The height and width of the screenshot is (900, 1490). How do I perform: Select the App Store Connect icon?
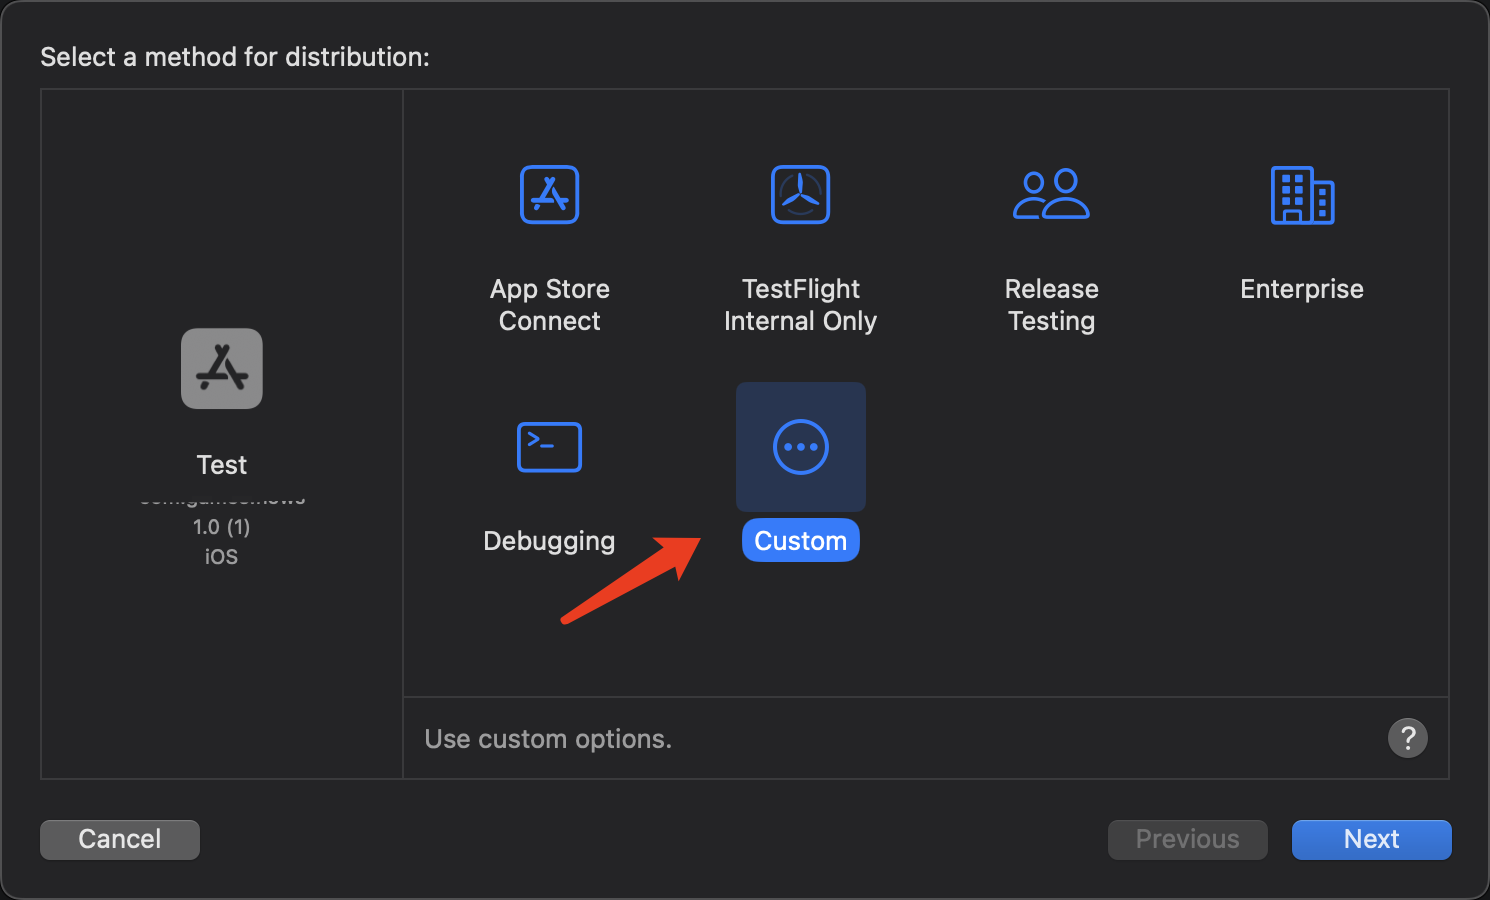549,195
